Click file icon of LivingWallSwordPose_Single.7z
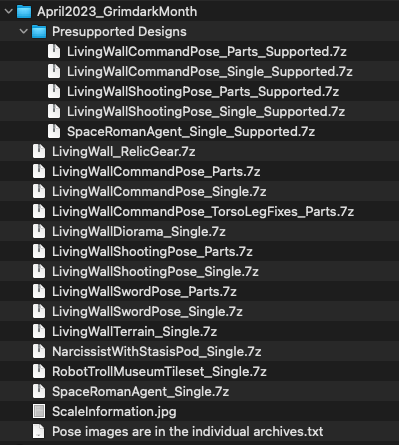The width and height of the screenshot is (399, 445). point(39,311)
